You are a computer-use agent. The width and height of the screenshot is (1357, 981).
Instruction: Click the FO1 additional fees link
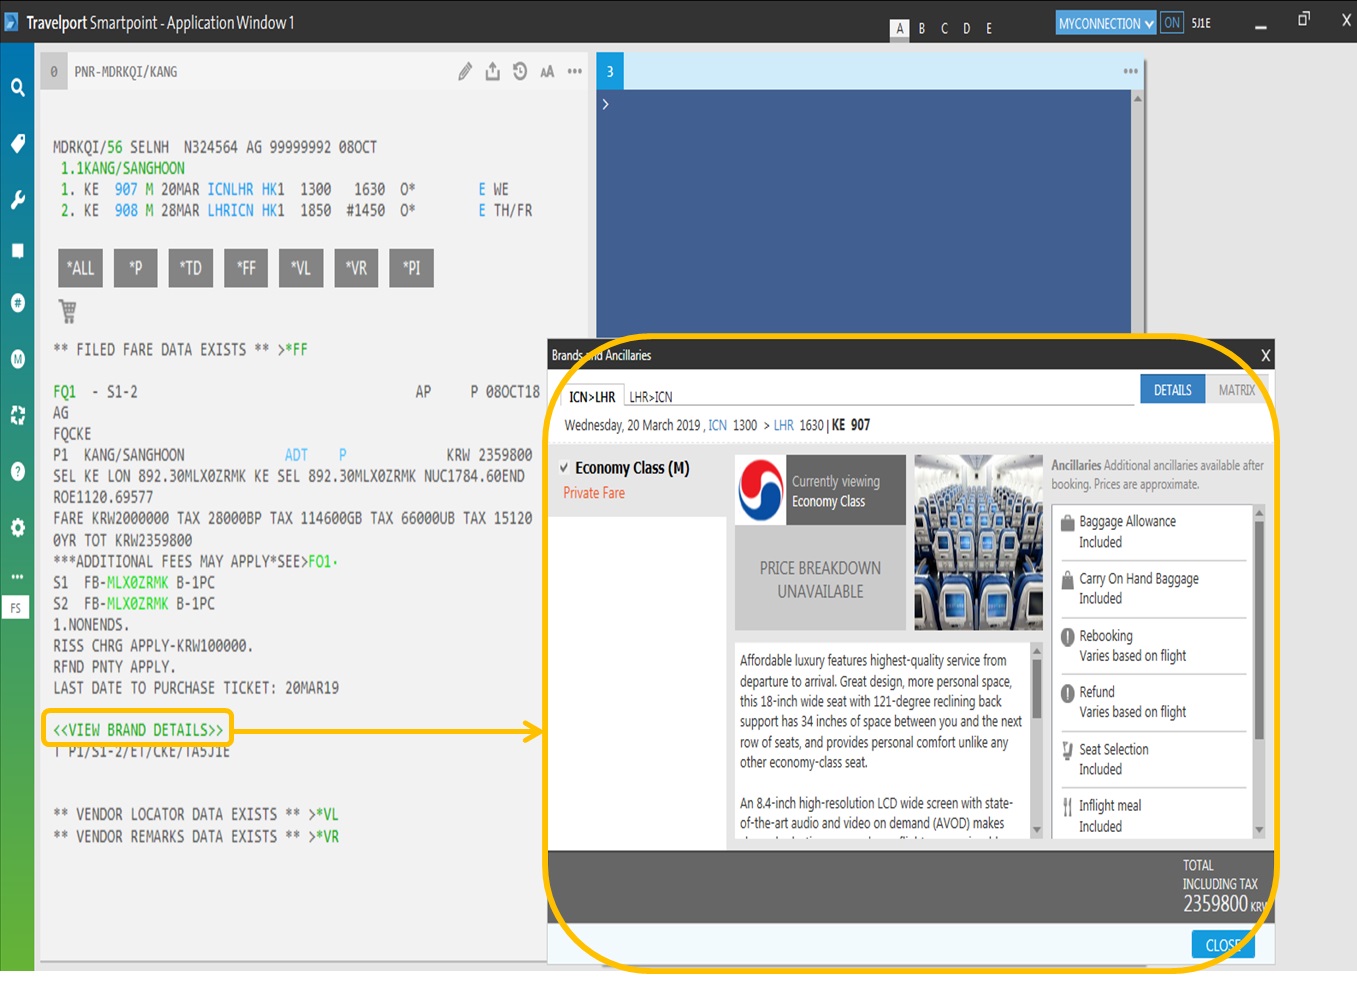point(322,561)
